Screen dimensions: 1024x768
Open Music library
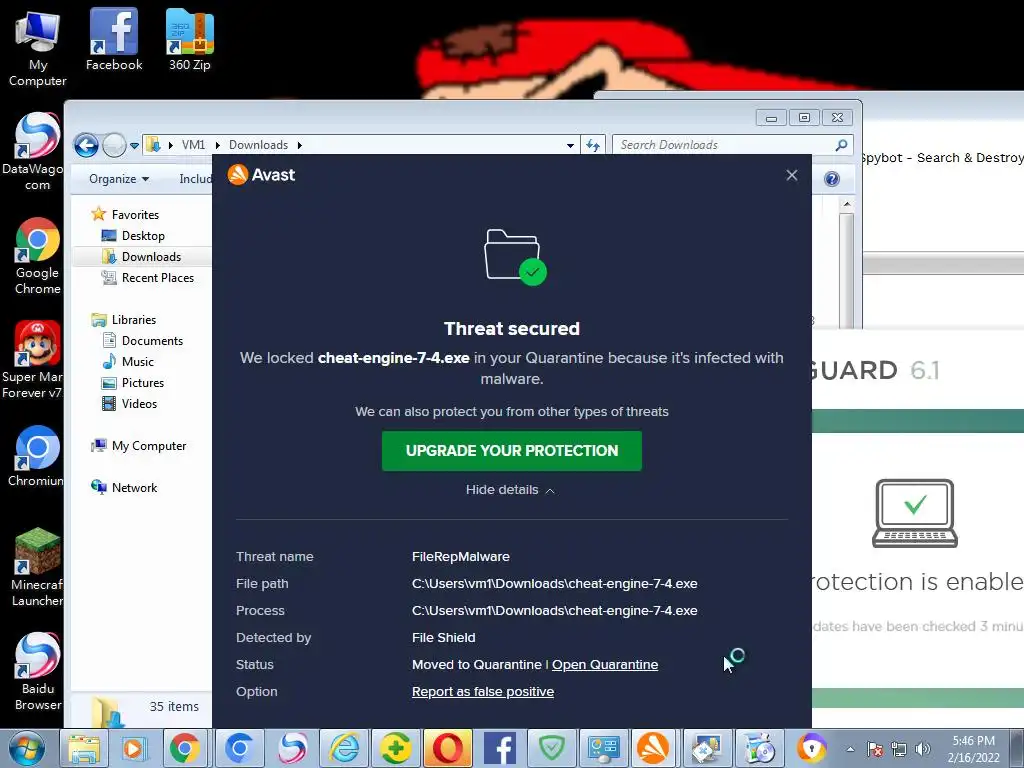(137, 362)
